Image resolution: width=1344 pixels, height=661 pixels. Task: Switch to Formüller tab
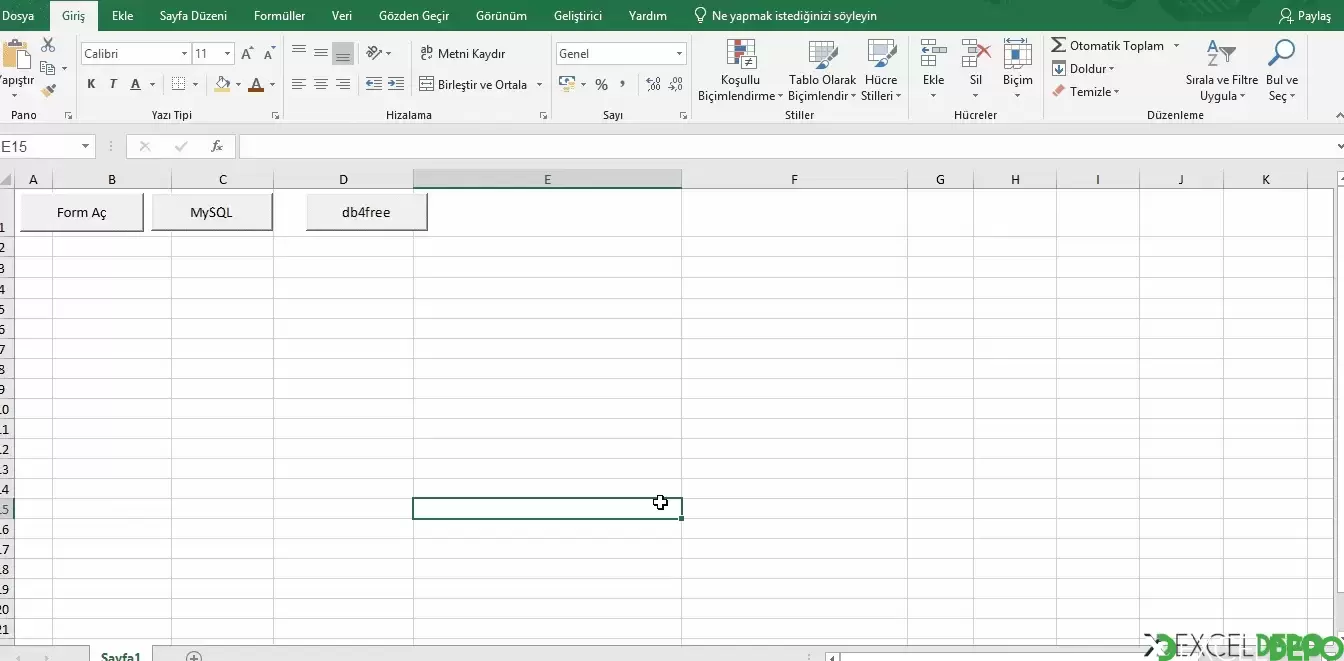click(280, 16)
